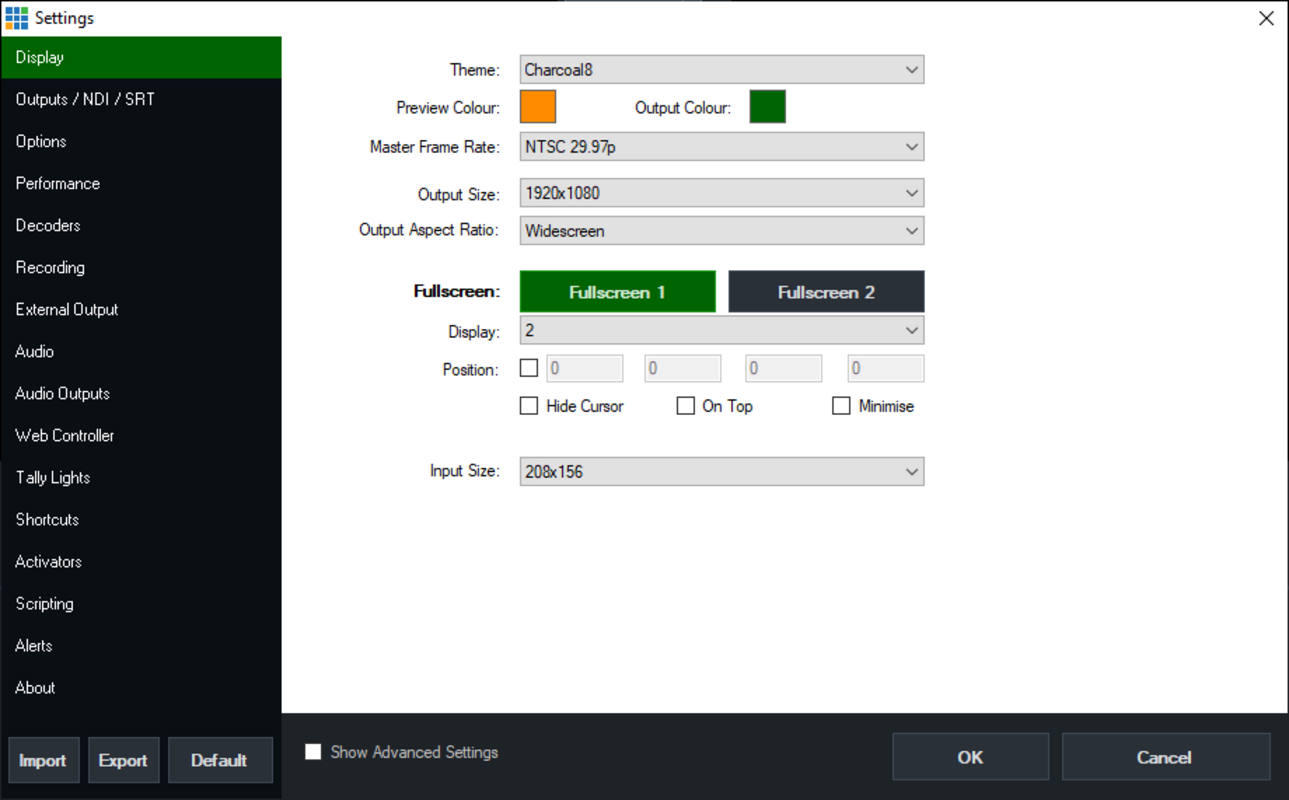Change the orange Preview Colour swatch
This screenshot has width=1289, height=800.
point(537,105)
